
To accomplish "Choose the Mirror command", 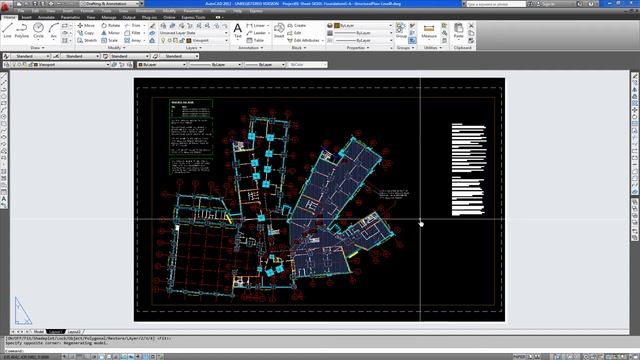I will (x=111, y=33).
